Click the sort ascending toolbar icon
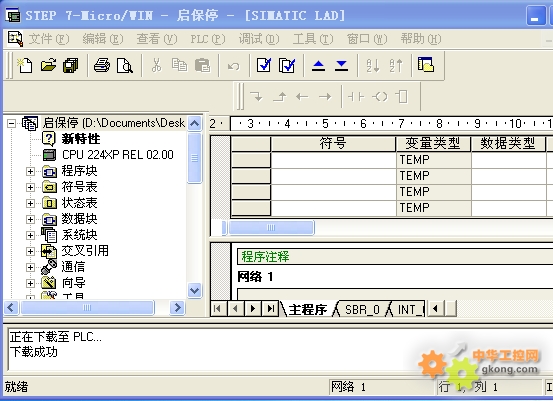The height and width of the screenshot is (401, 553). pyautogui.click(x=373, y=65)
